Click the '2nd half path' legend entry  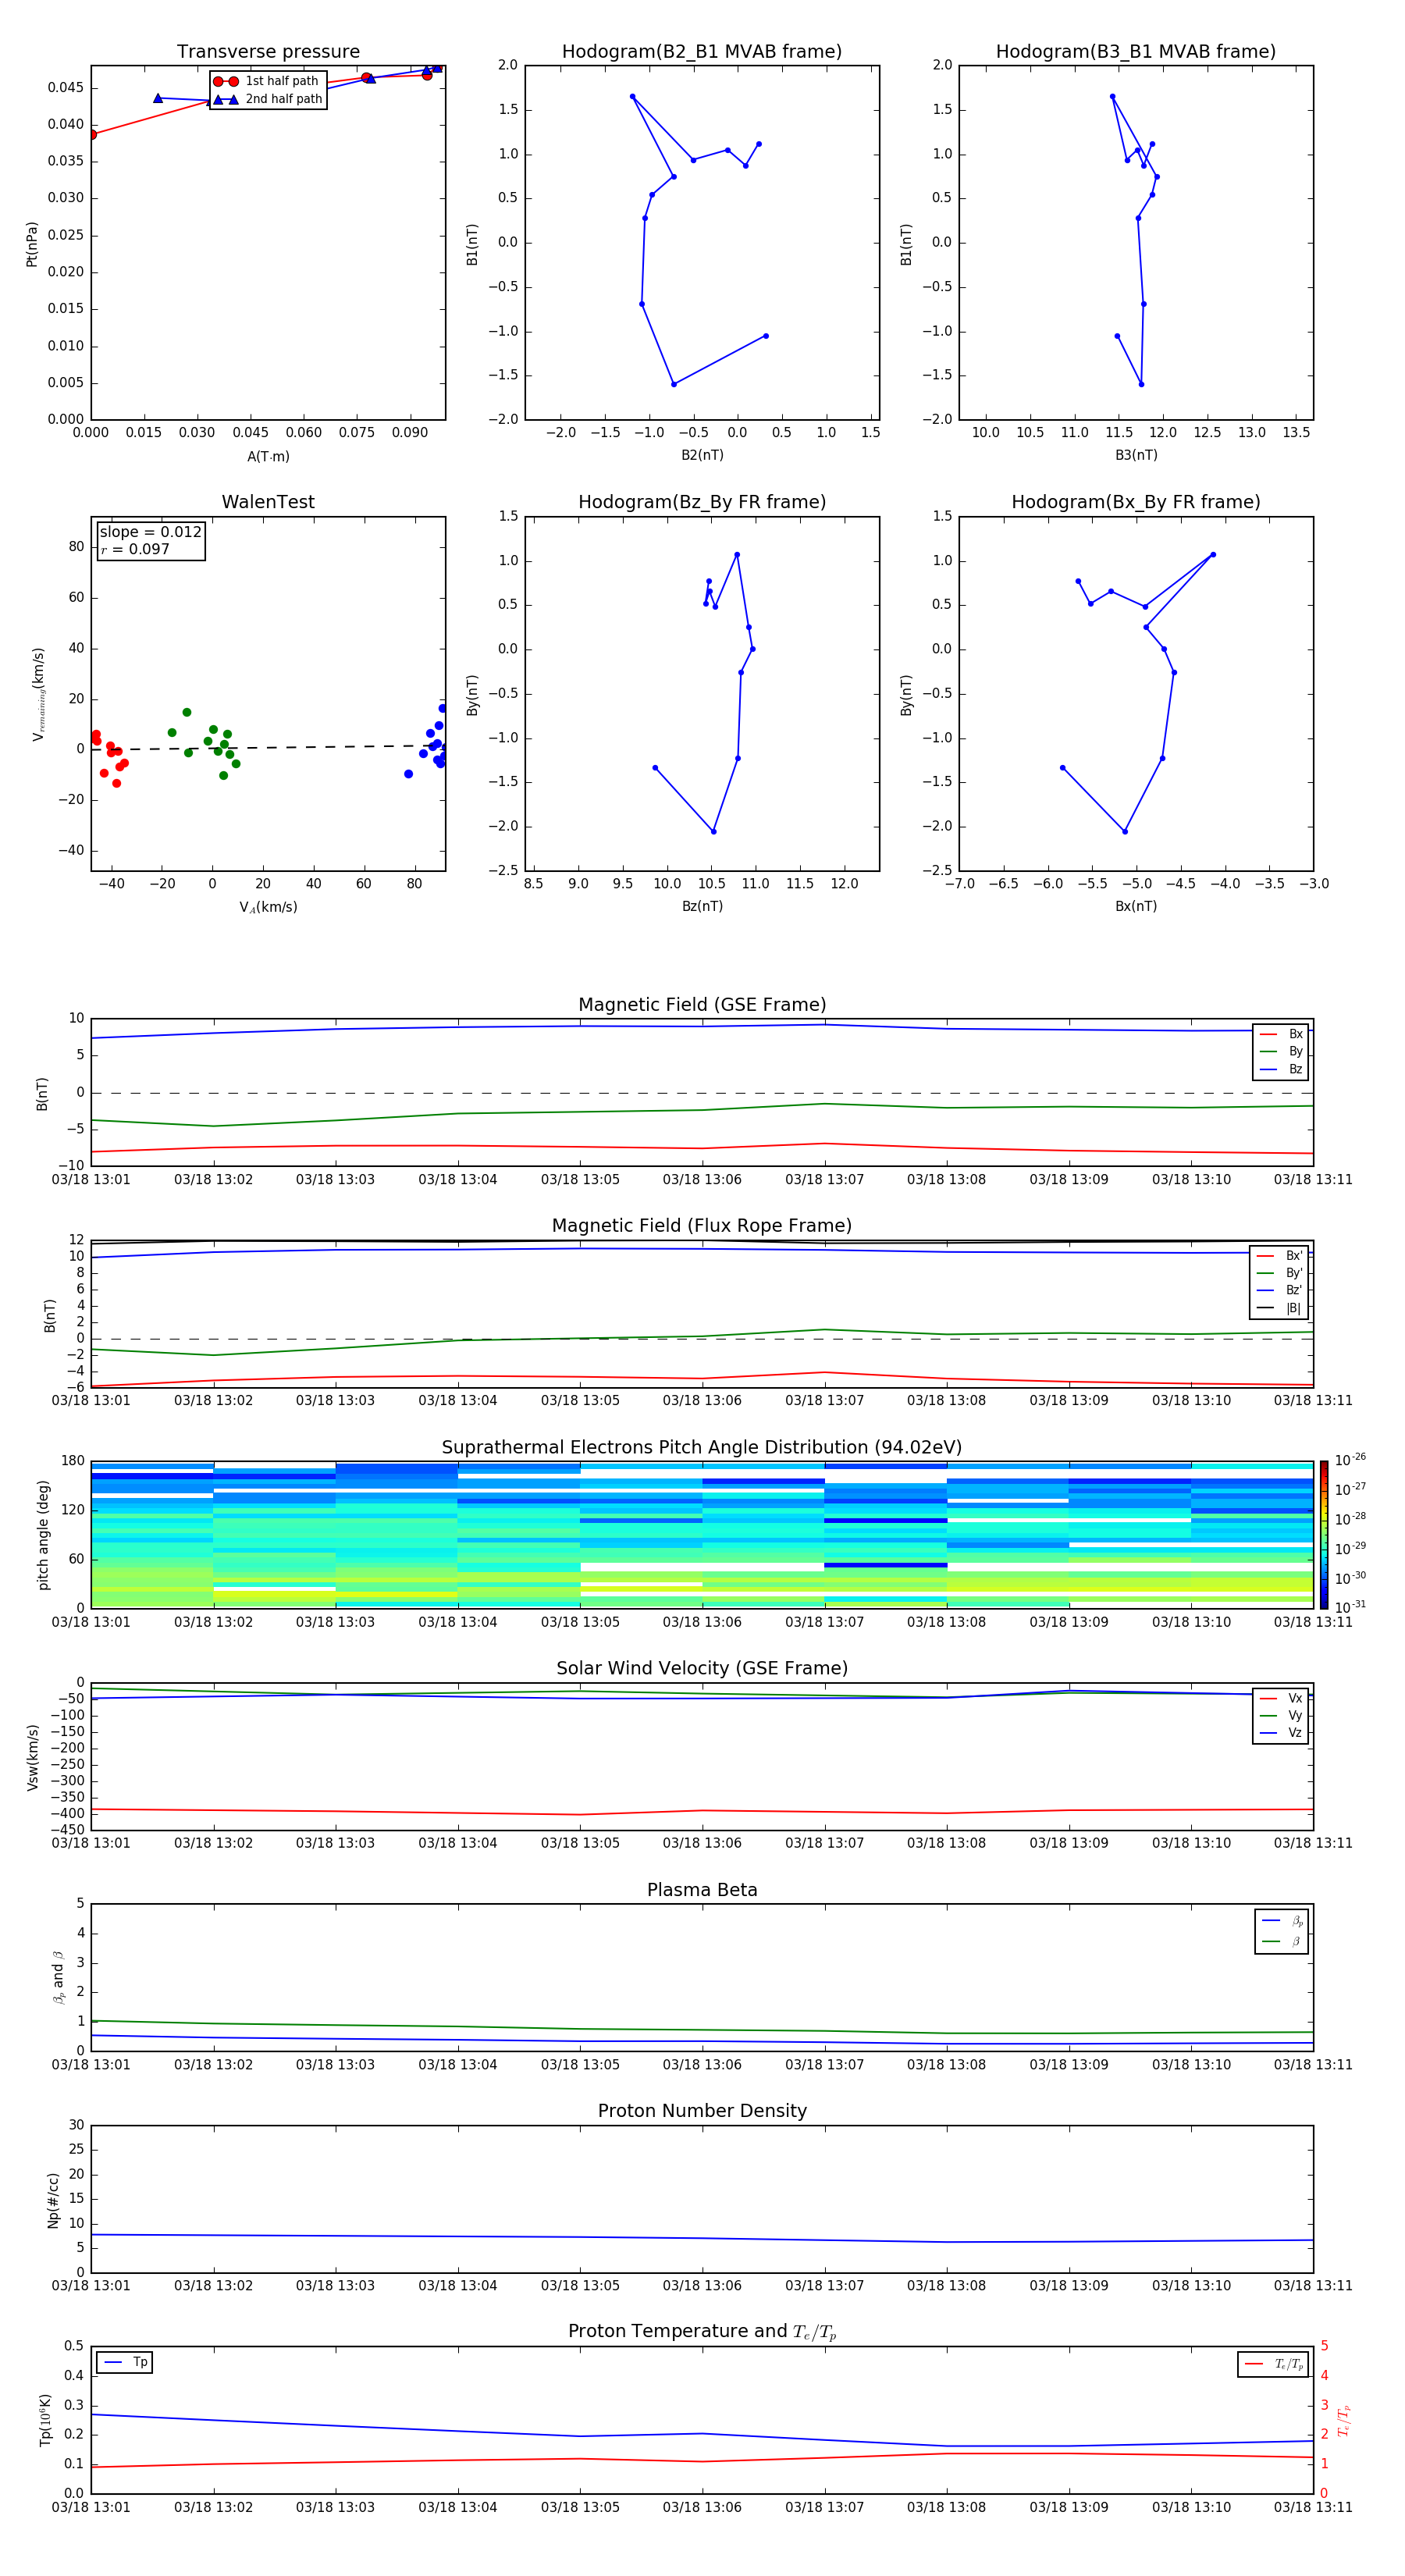click(267, 99)
